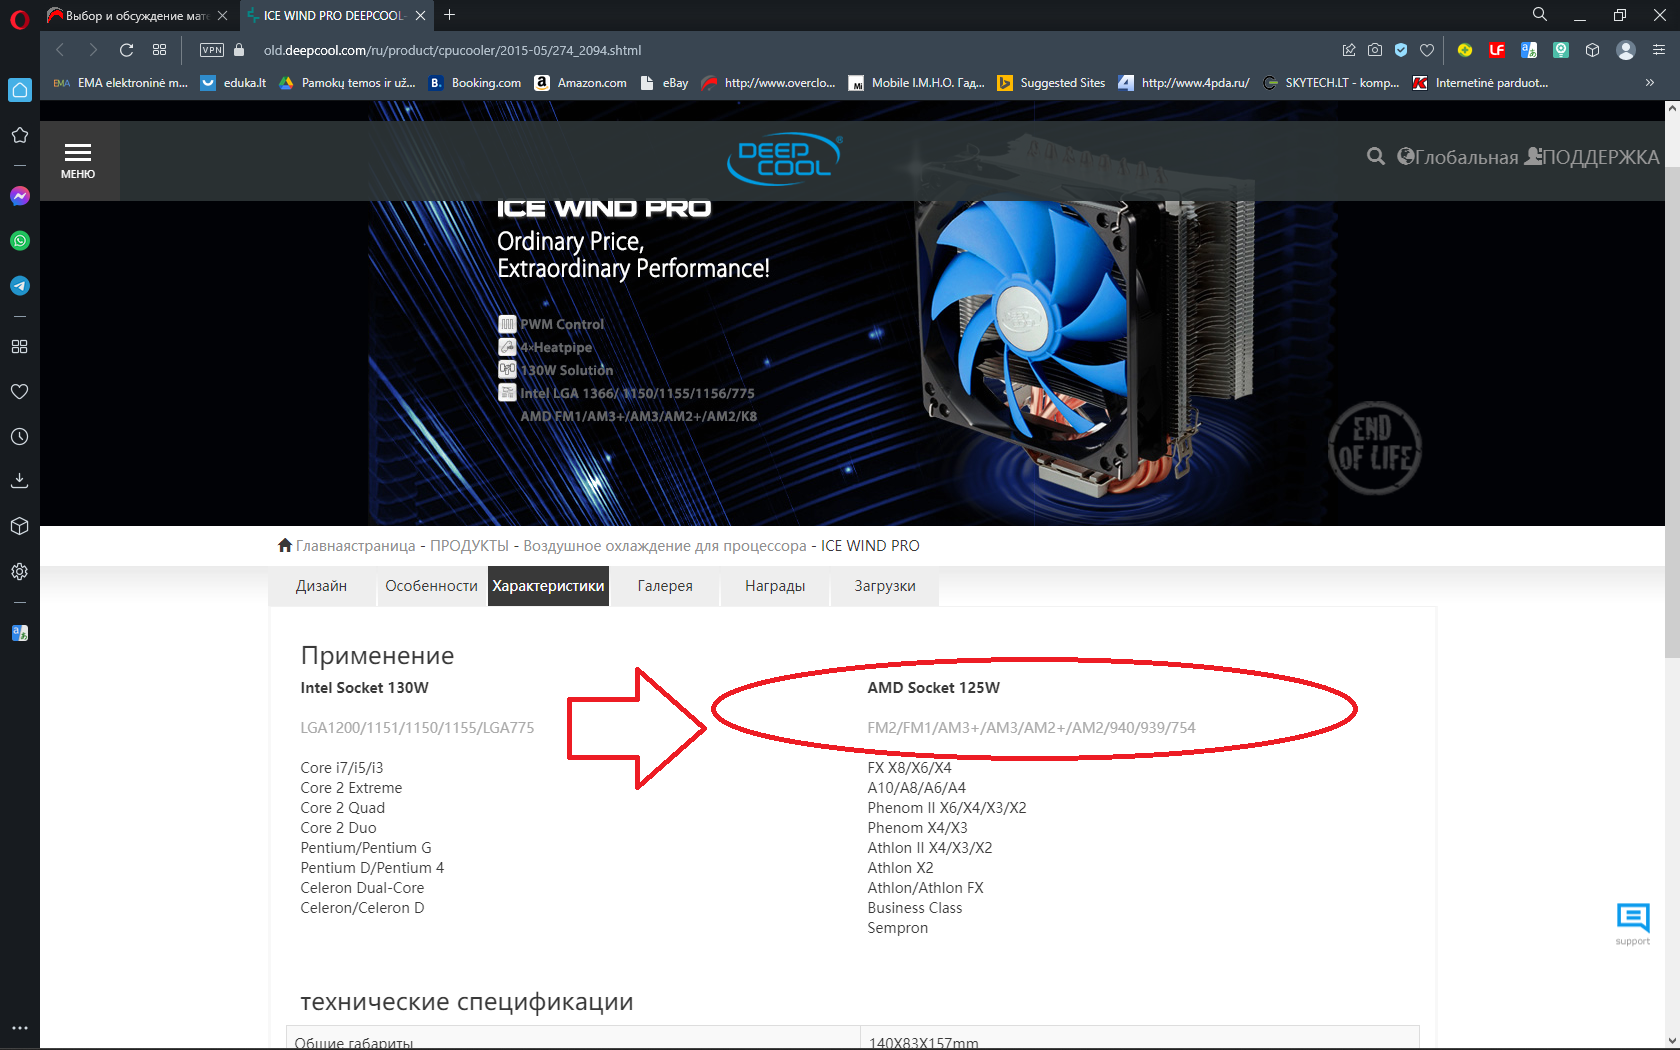
Task: Open the Amazon.com bookmark
Action: point(581,83)
